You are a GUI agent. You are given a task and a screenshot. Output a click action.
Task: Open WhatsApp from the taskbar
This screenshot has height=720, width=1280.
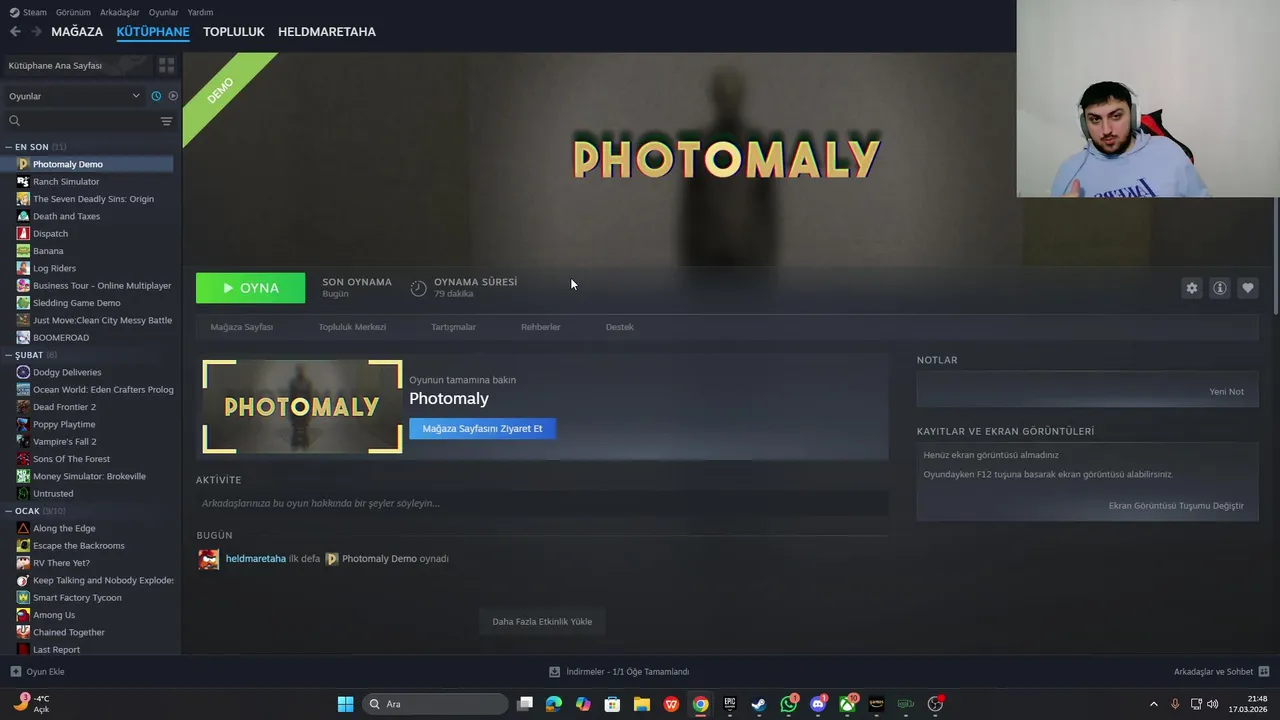click(x=789, y=704)
